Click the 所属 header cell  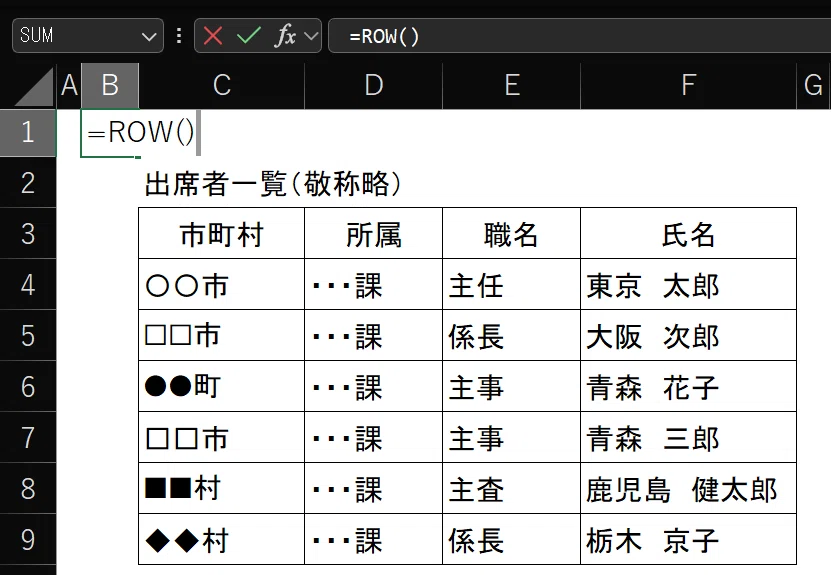[x=374, y=234]
